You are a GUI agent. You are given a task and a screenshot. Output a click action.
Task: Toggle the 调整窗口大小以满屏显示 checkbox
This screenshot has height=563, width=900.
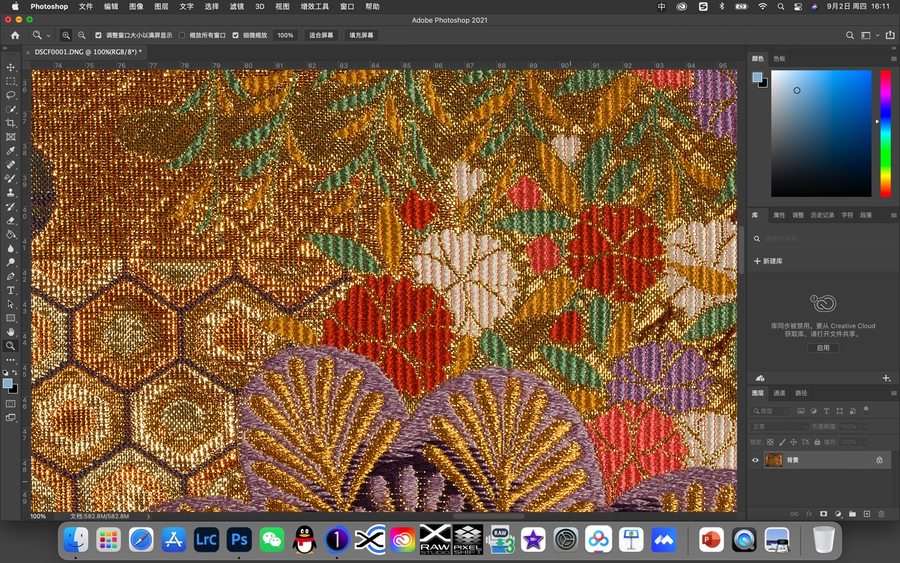pos(98,35)
